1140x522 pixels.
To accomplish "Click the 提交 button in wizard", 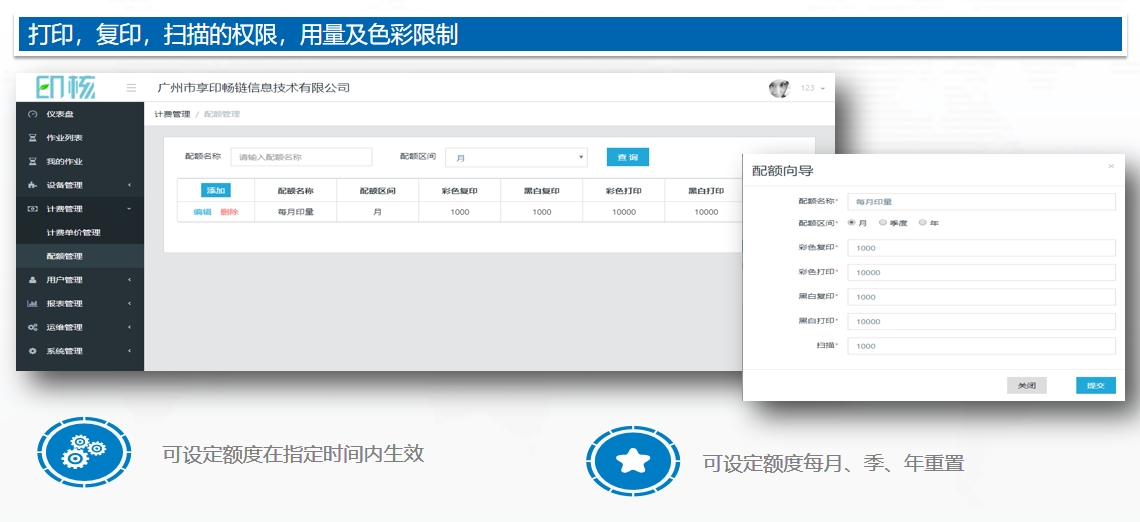I will [x=1095, y=385].
